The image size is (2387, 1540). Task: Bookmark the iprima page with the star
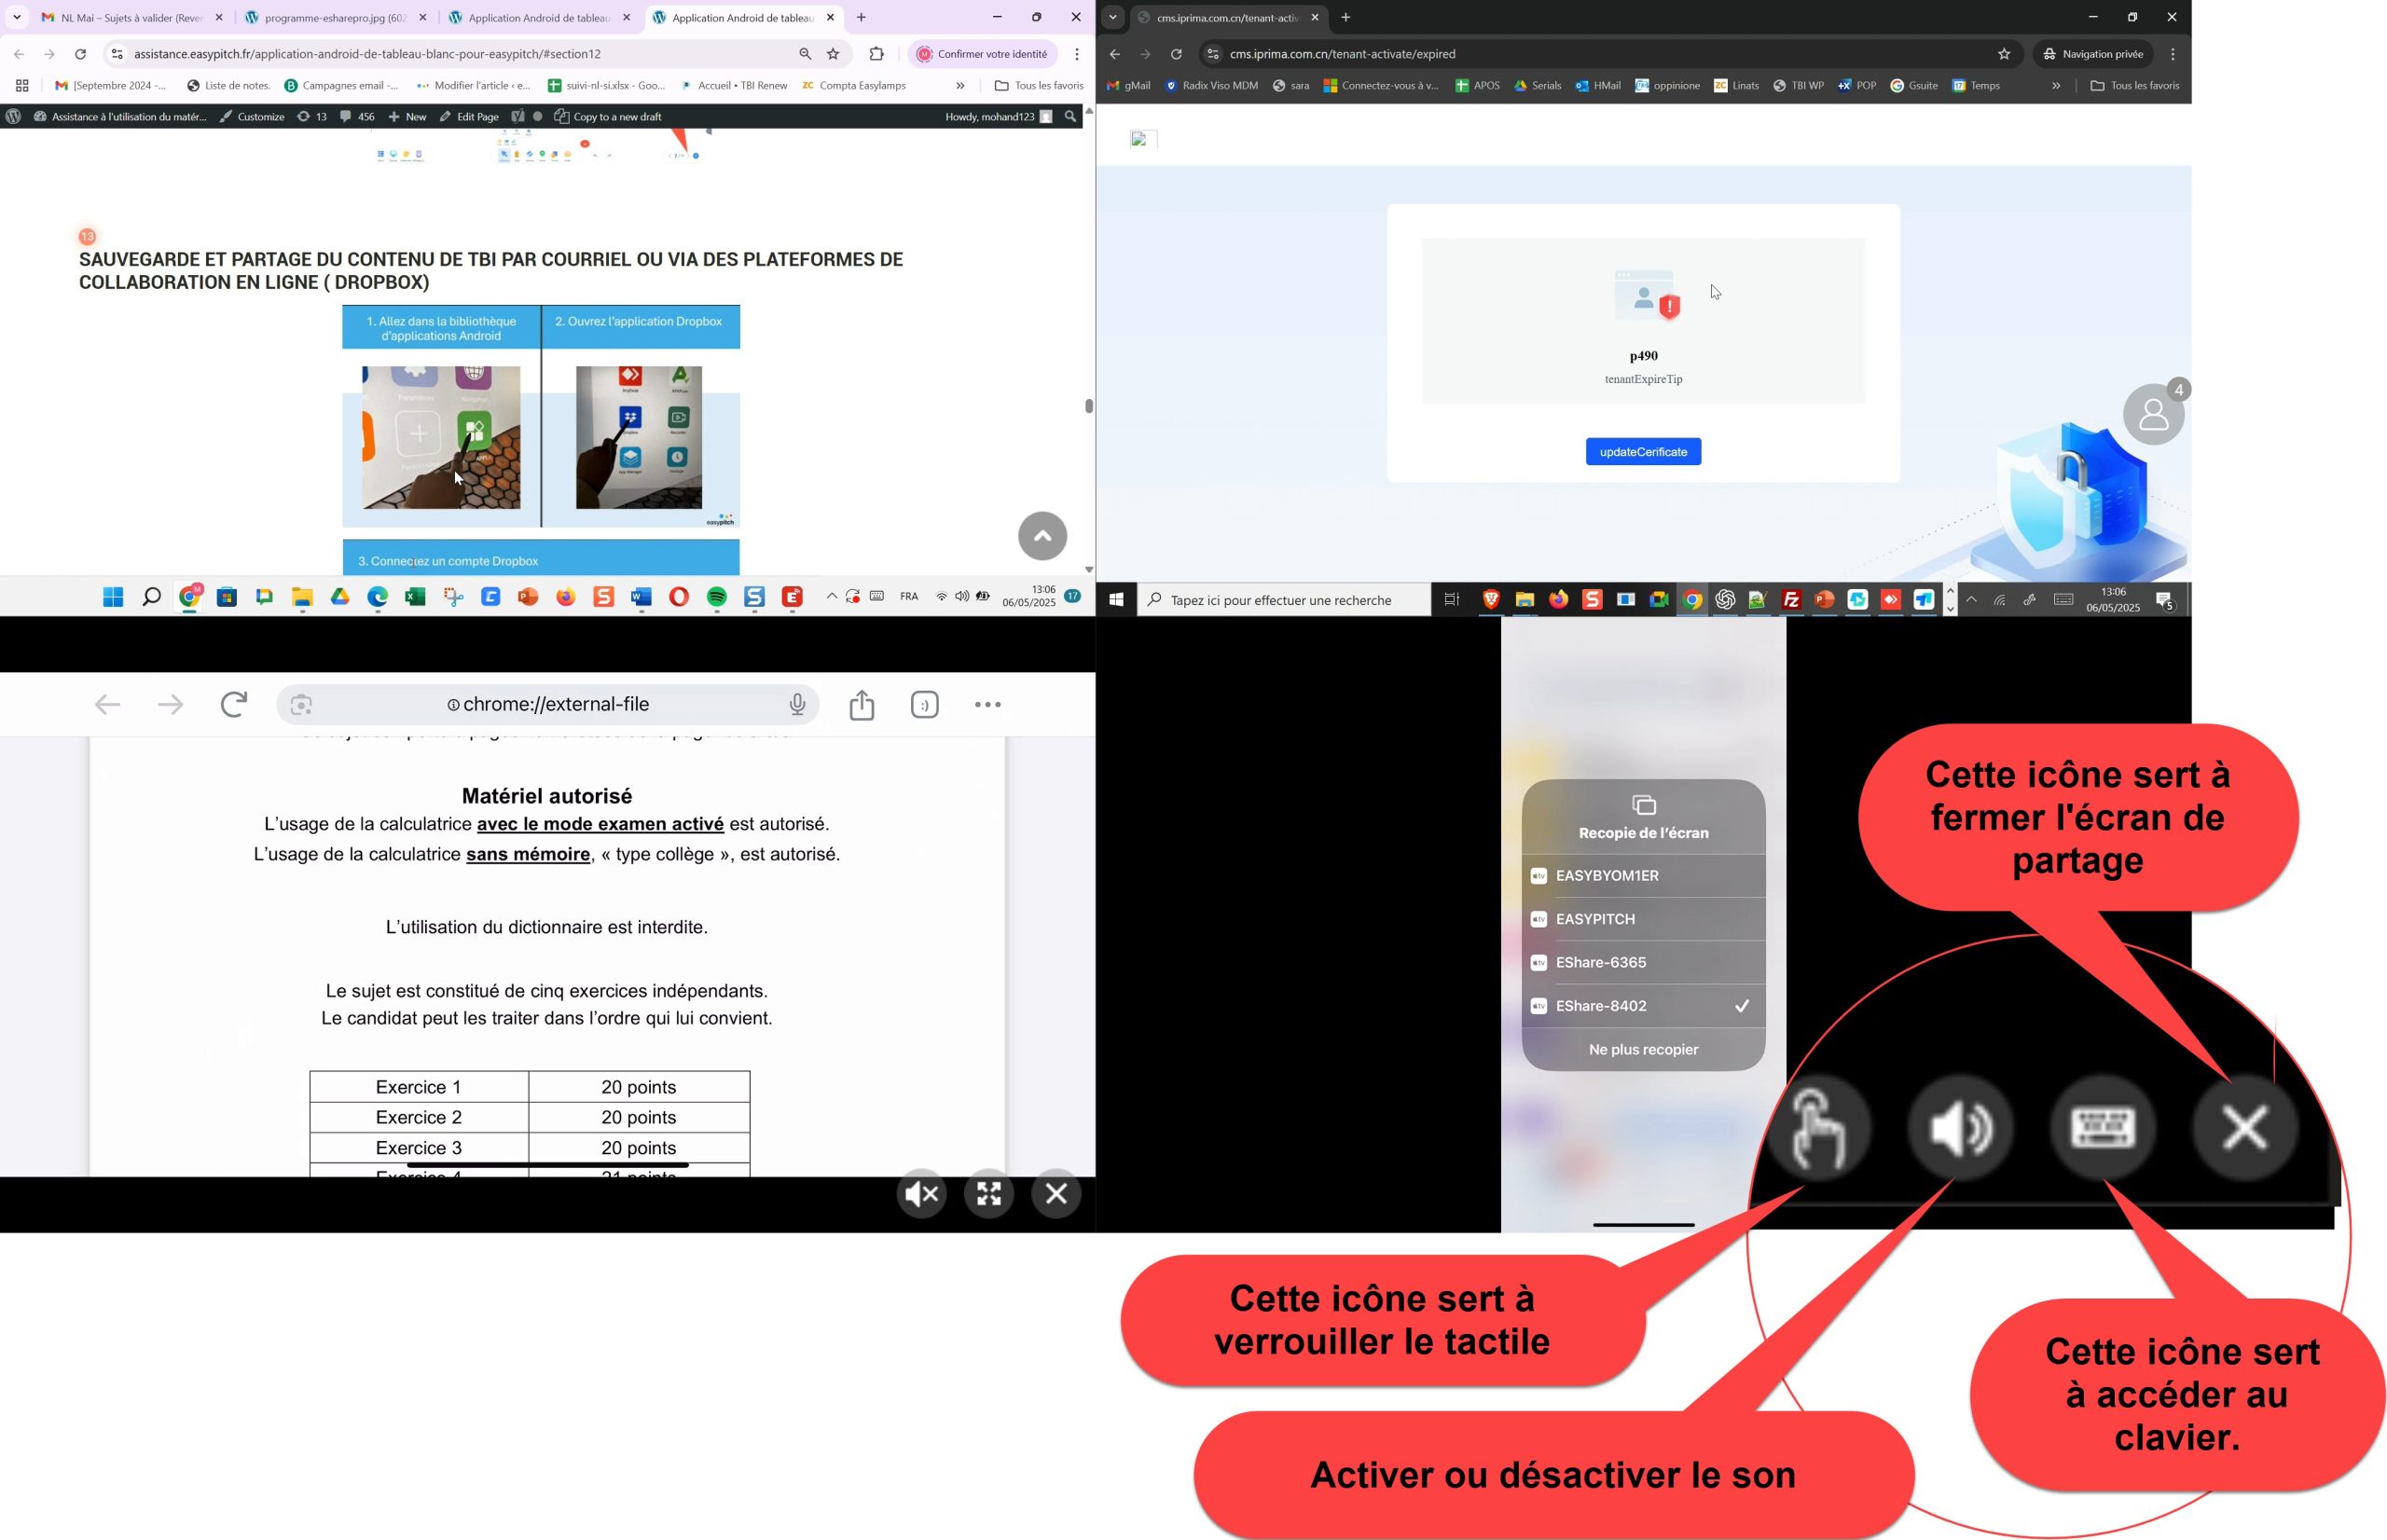coord(2003,54)
